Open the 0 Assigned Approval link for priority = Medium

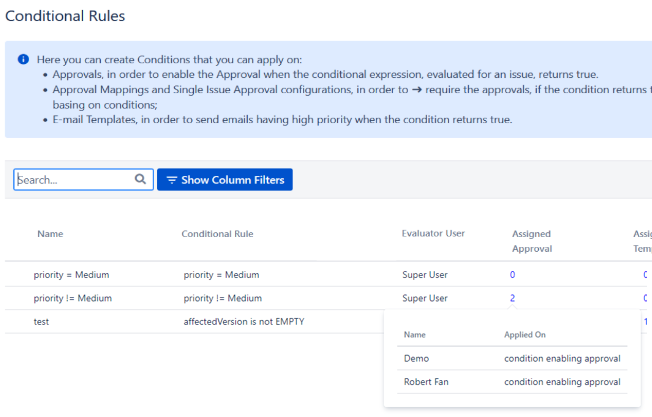point(513,274)
